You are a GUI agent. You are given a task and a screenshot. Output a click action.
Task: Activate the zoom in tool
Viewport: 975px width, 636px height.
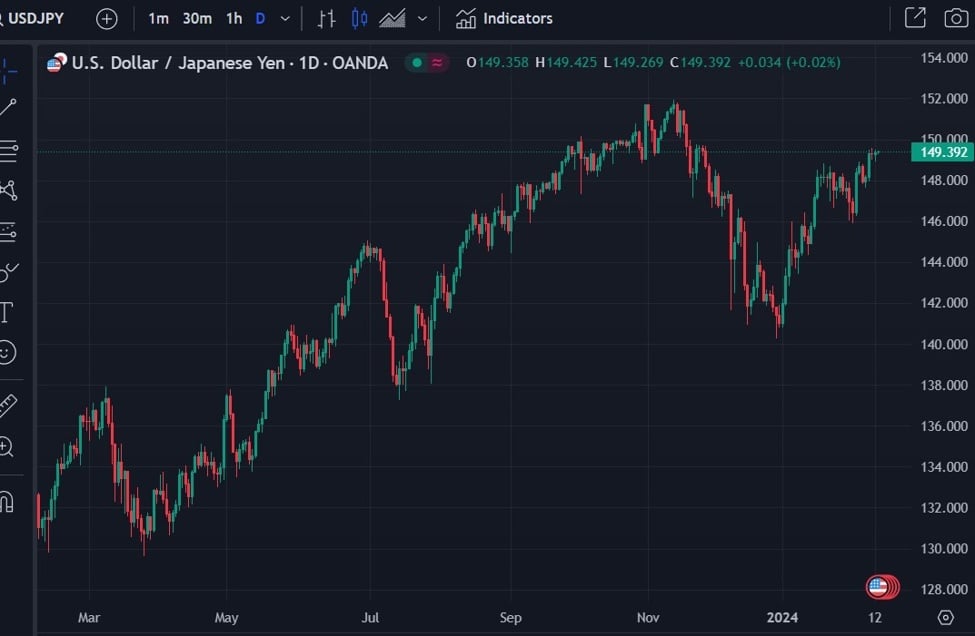(7, 446)
